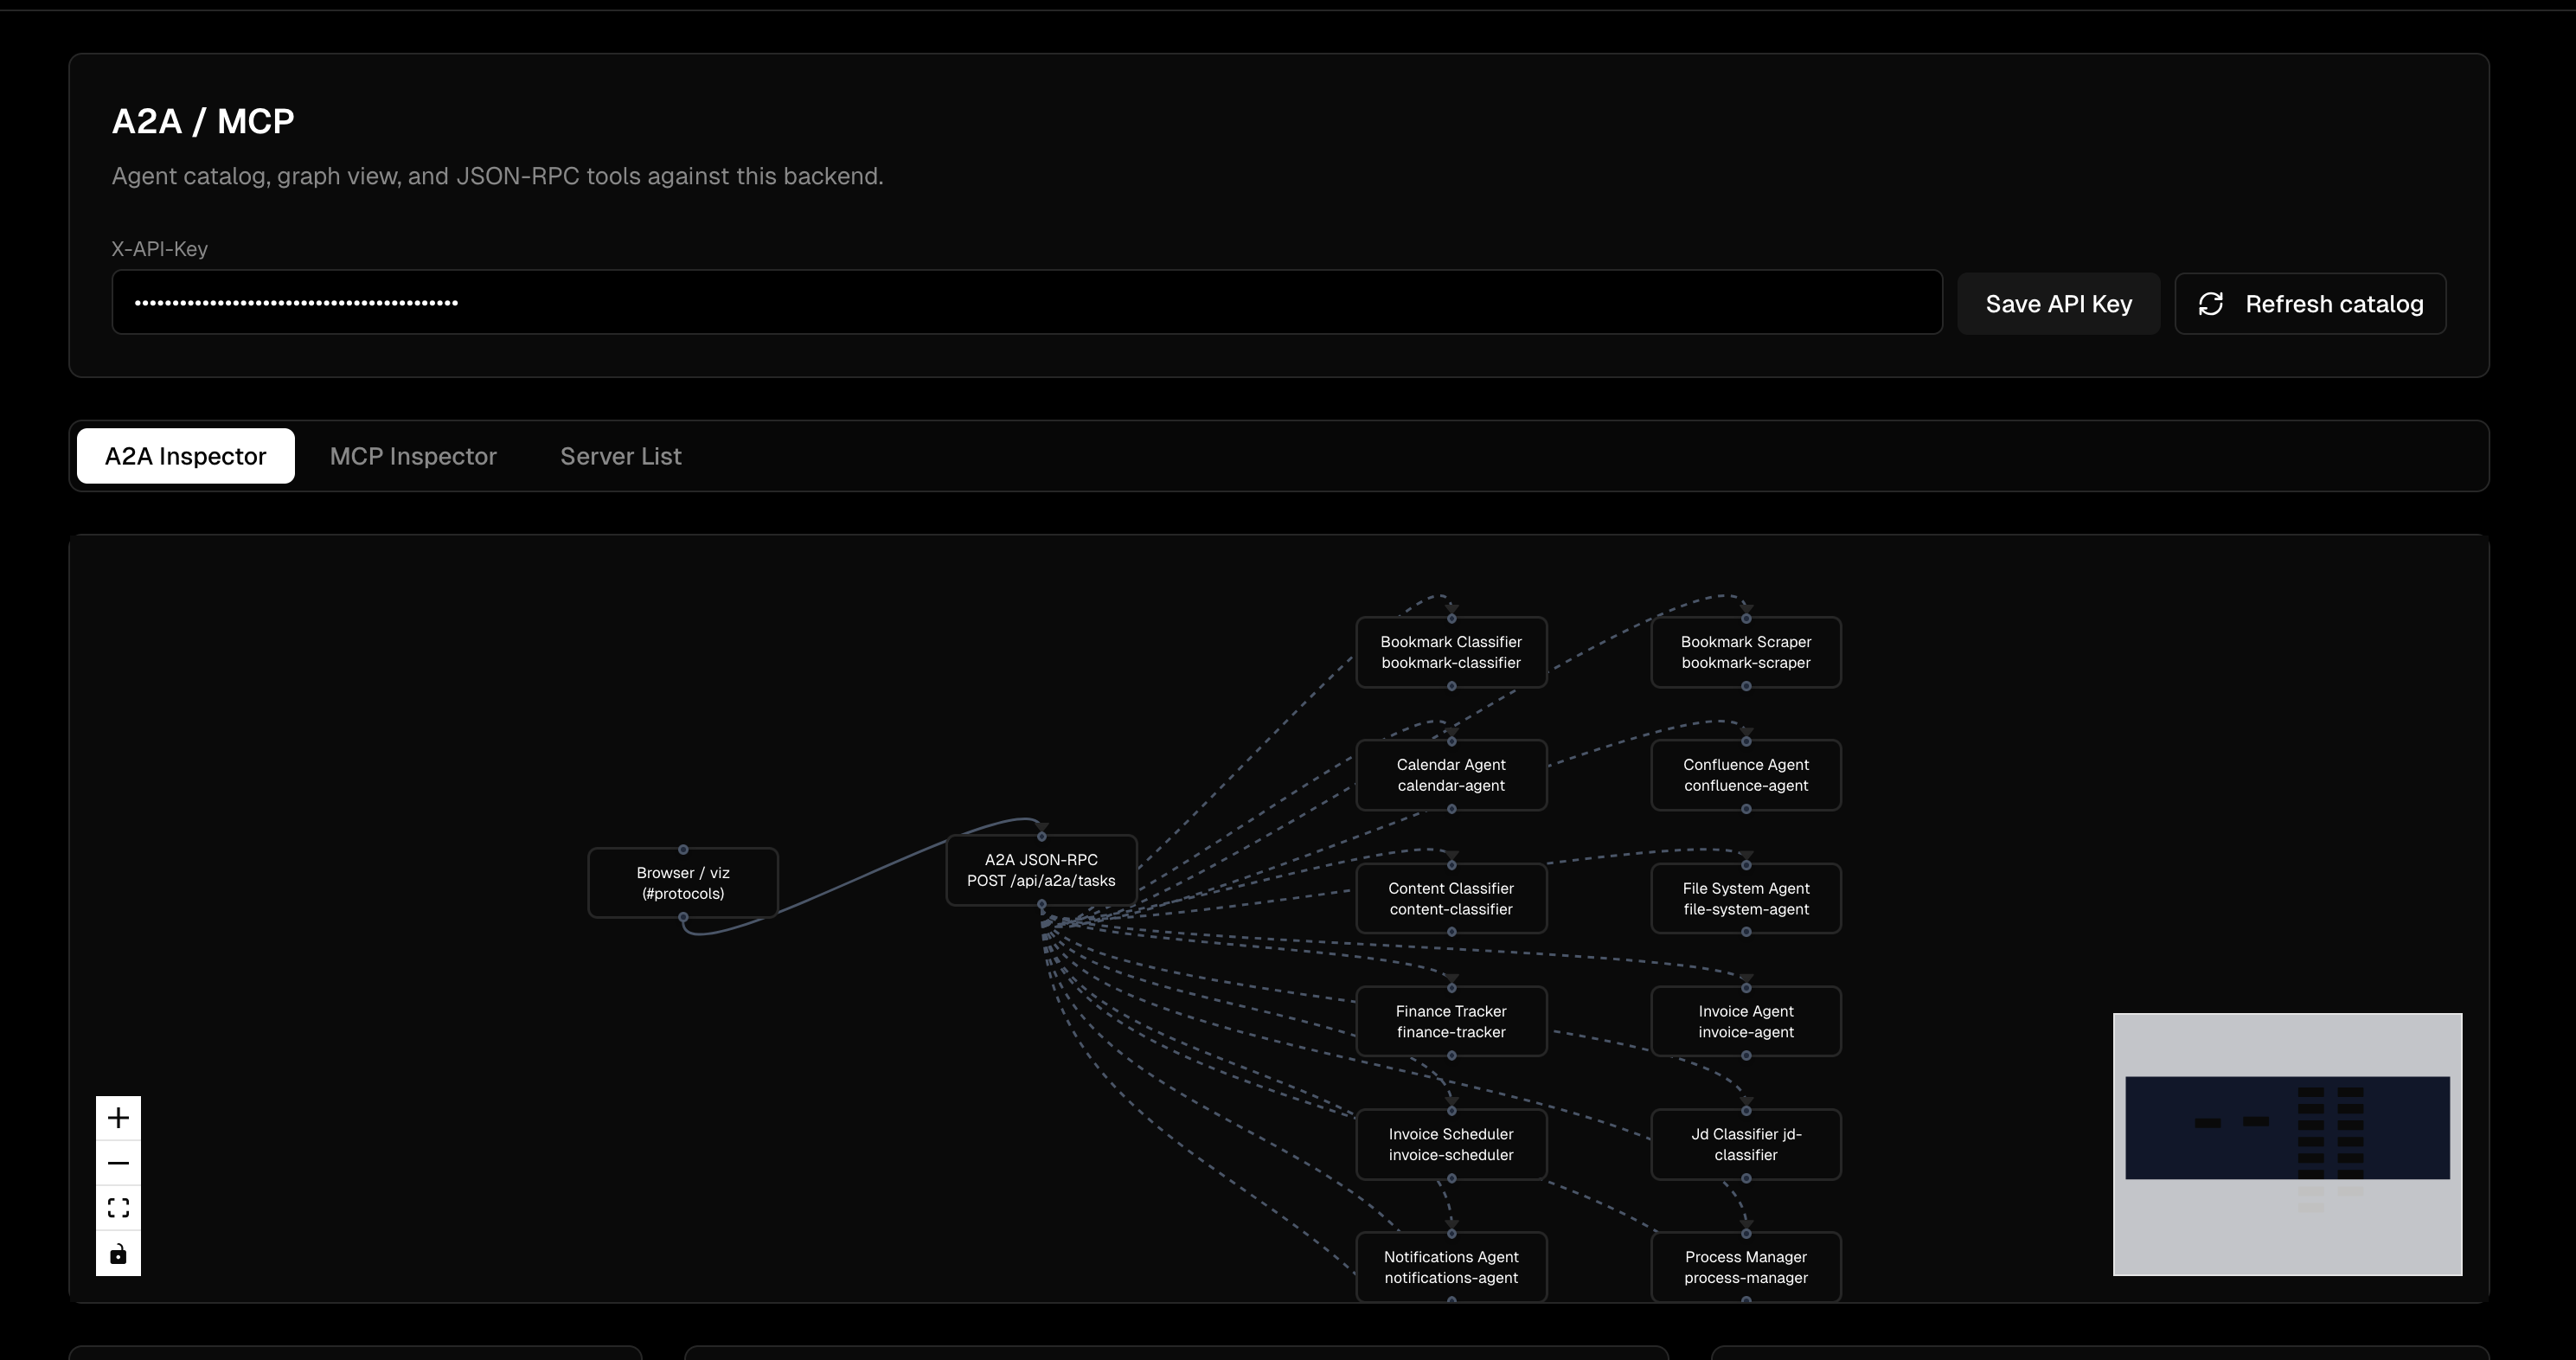The height and width of the screenshot is (1360, 2576).
Task: Click the fit view icon
Action: point(118,1208)
